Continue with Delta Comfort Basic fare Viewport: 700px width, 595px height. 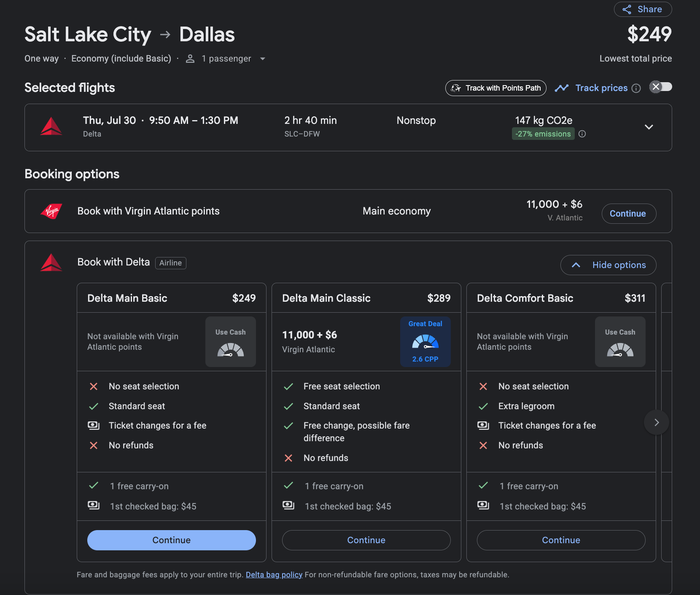click(561, 540)
